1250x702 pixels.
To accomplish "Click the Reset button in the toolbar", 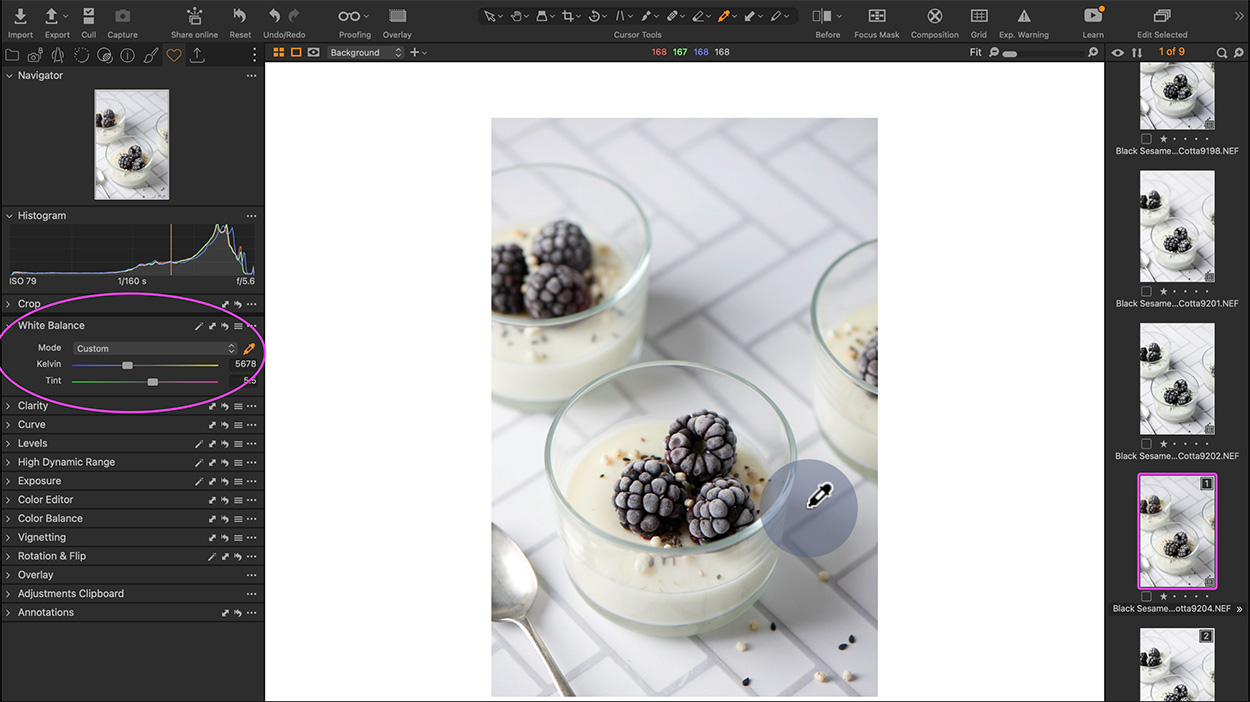I will click(239, 16).
